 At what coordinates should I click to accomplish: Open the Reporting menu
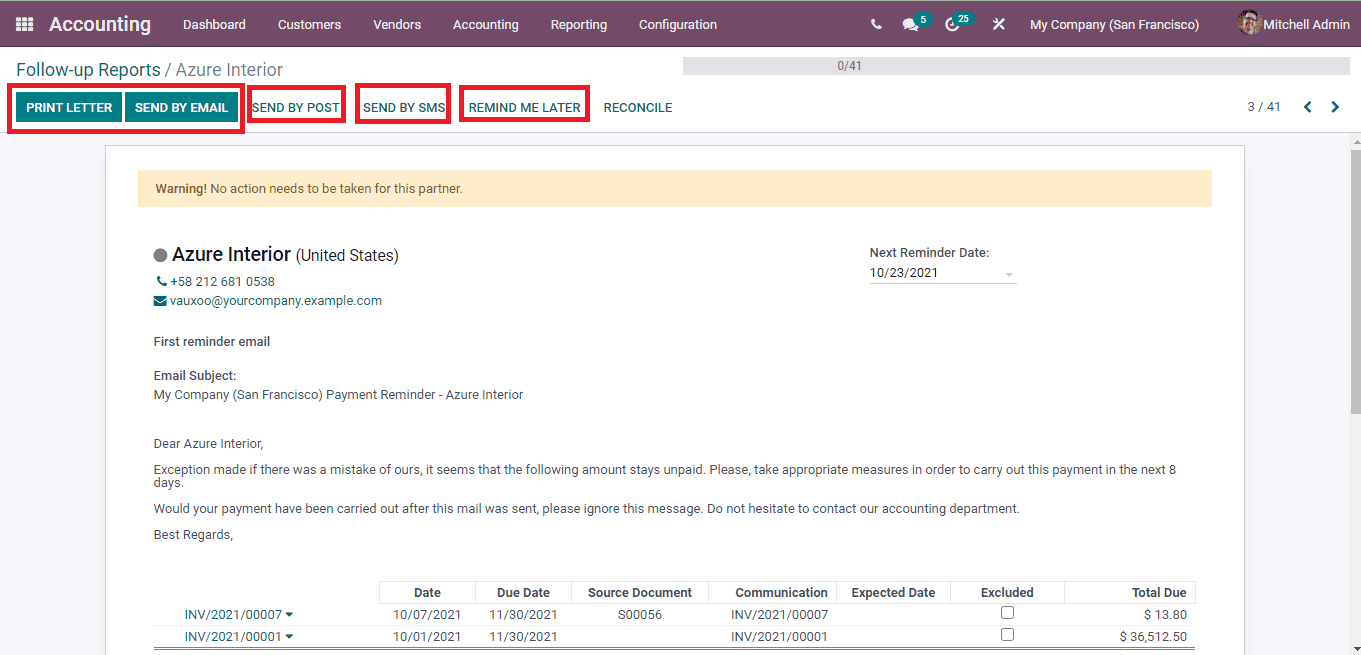(578, 24)
